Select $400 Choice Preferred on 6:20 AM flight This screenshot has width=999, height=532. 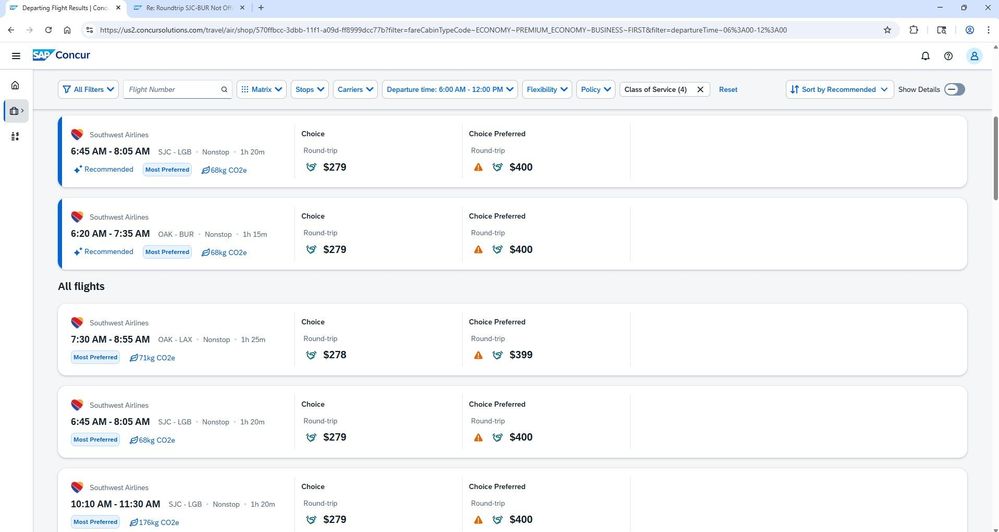(x=521, y=250)
